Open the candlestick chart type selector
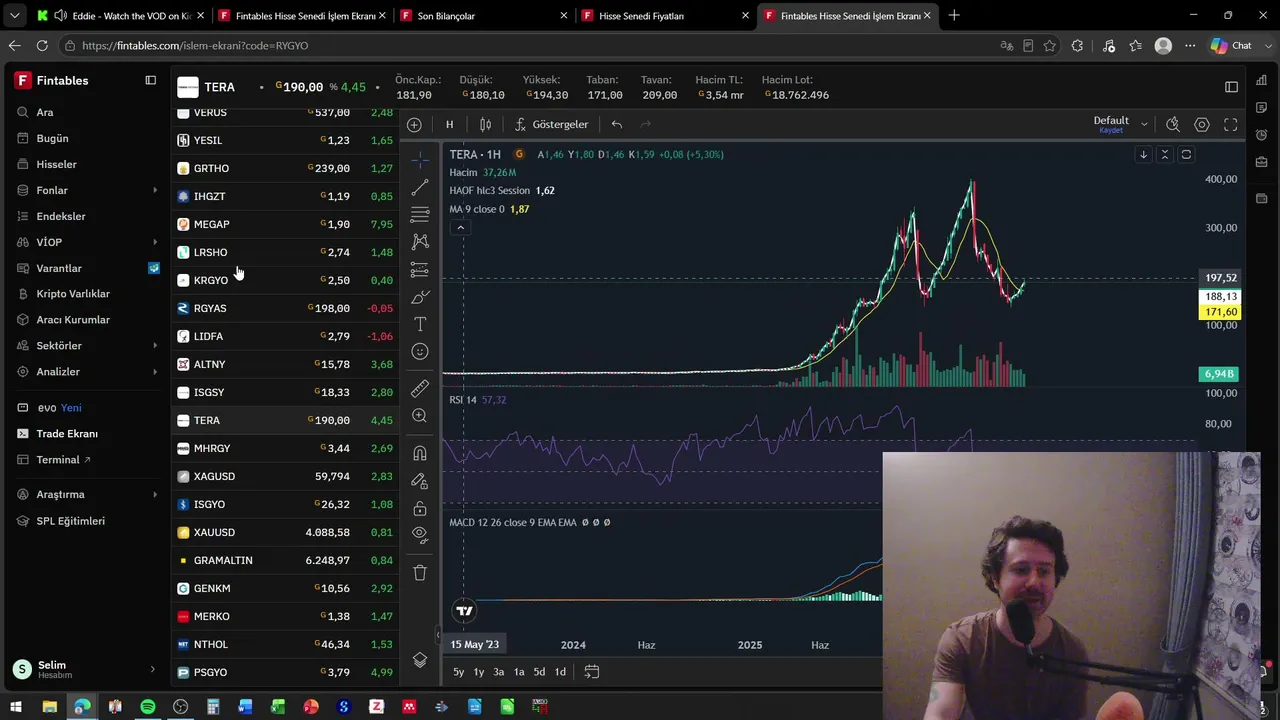This screenshot has width=1280, height=720. pos(485,124)
